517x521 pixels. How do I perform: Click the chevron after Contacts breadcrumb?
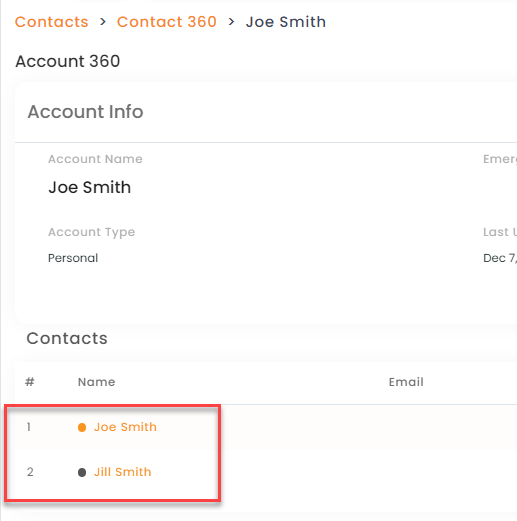pos(103,22)
